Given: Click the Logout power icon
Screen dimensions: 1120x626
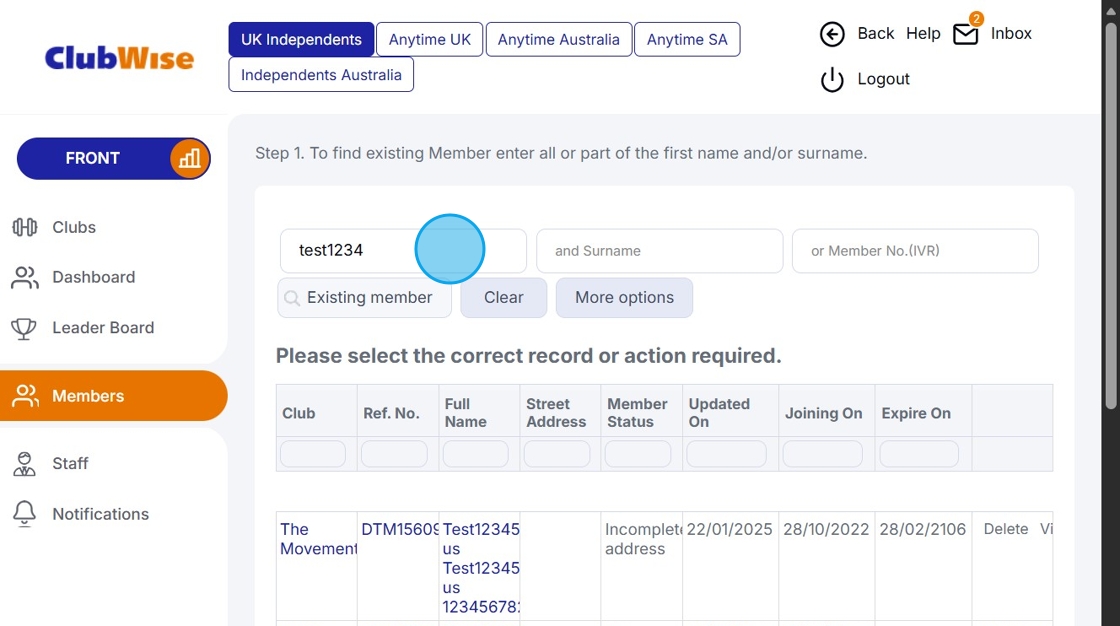Looking at the screenshot, I should click(x=832, y=80).
